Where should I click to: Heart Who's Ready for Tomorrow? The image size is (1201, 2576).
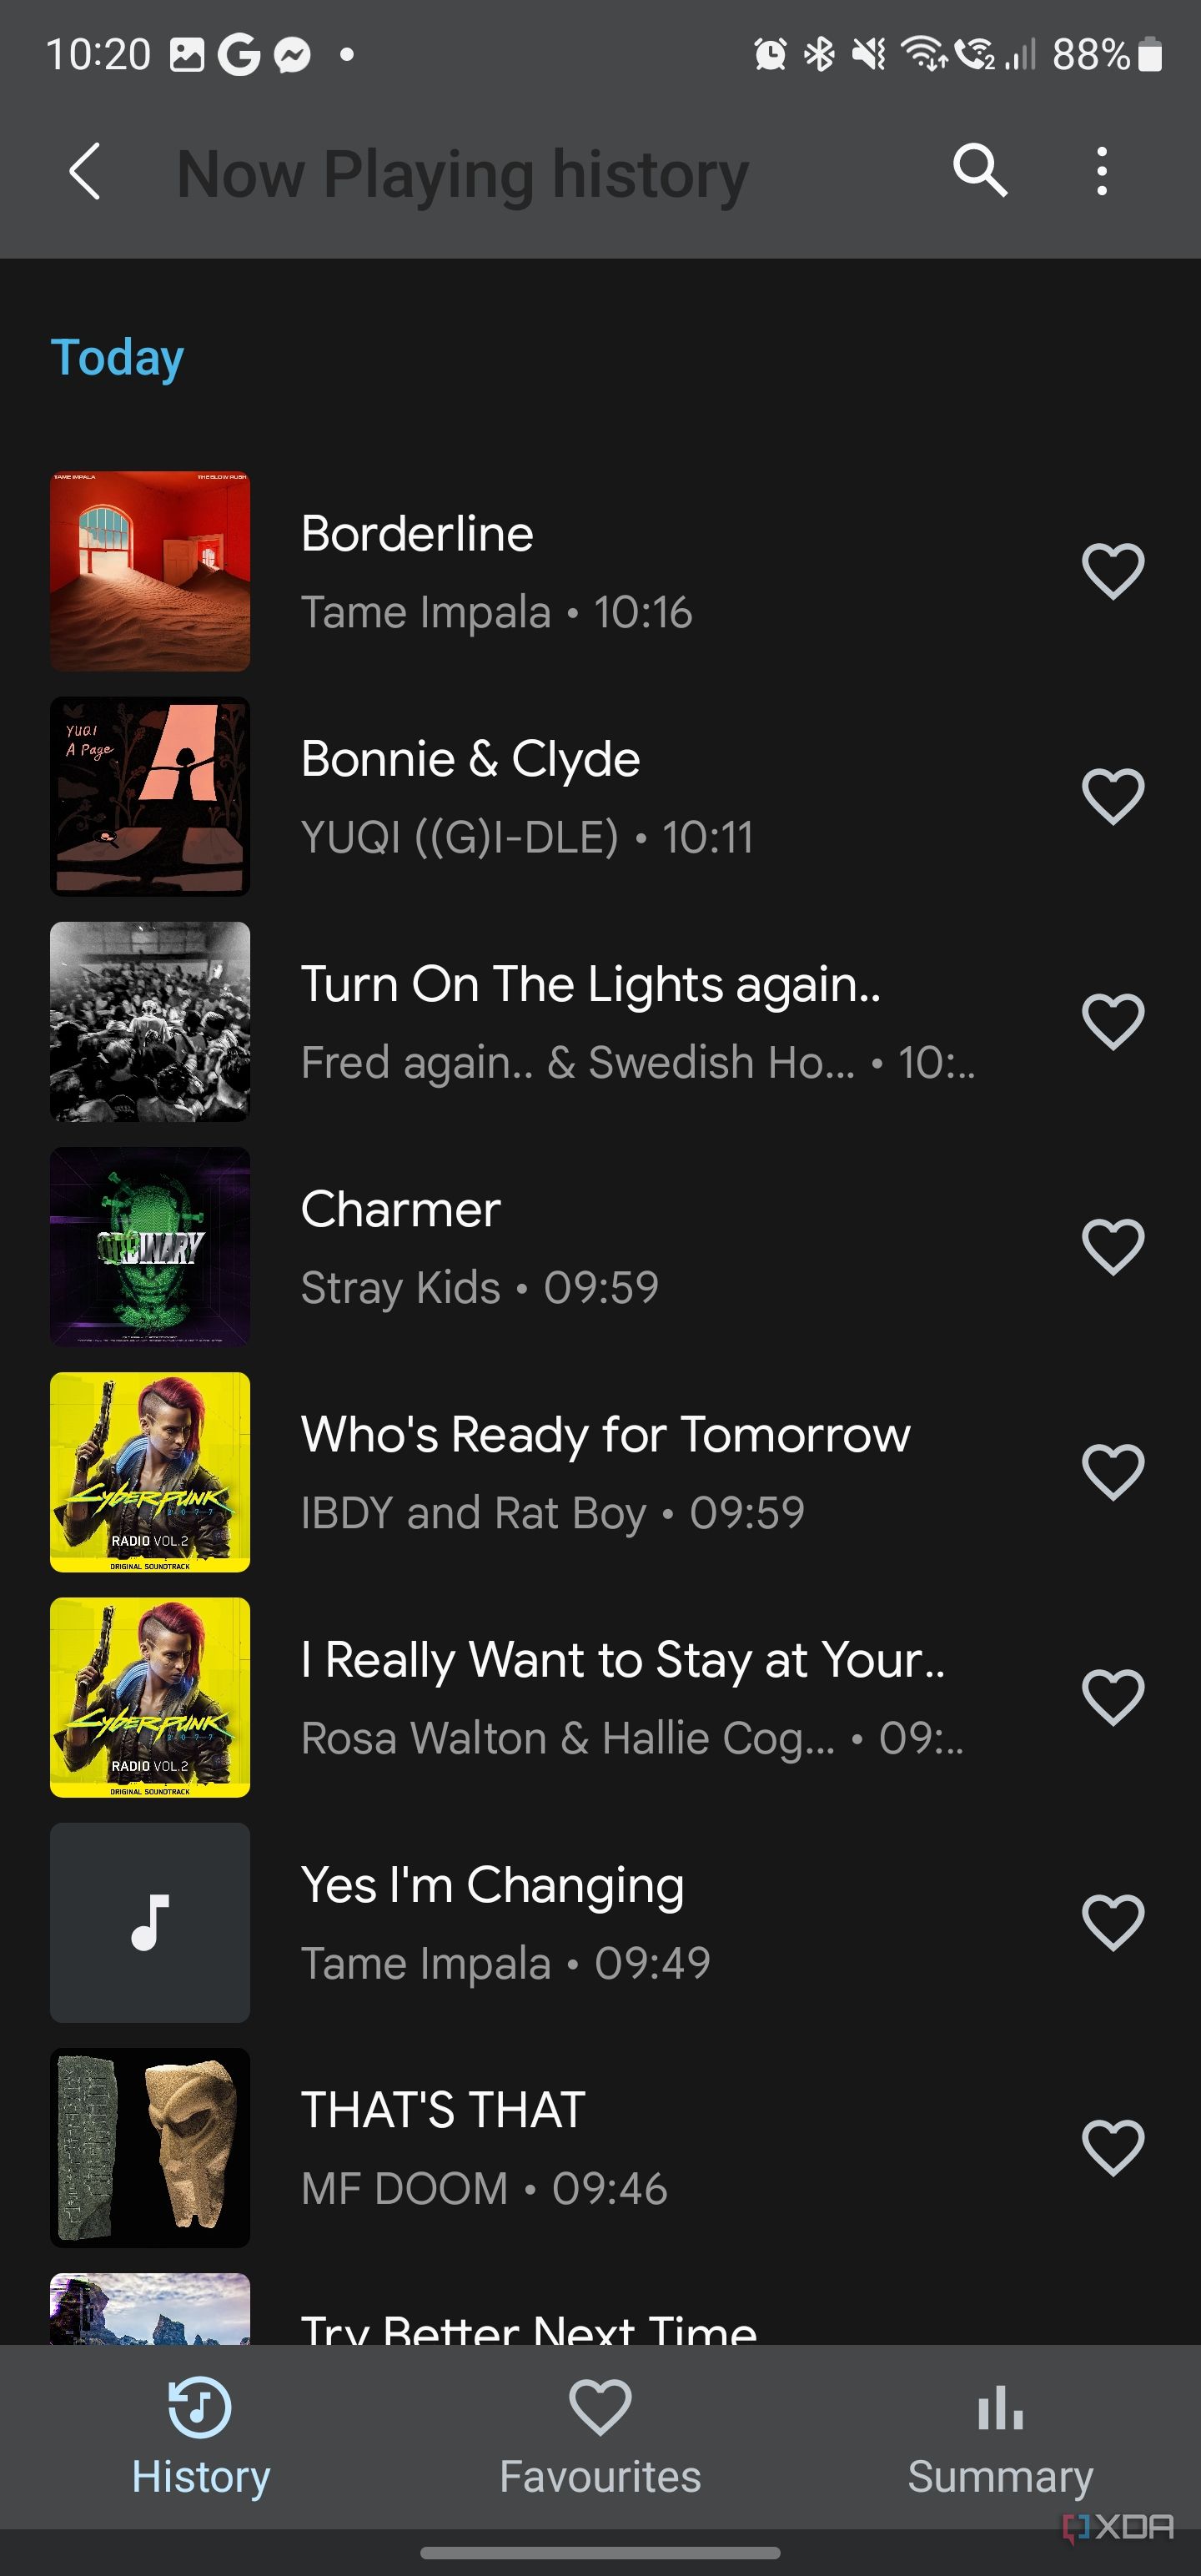(1112, 1472)
